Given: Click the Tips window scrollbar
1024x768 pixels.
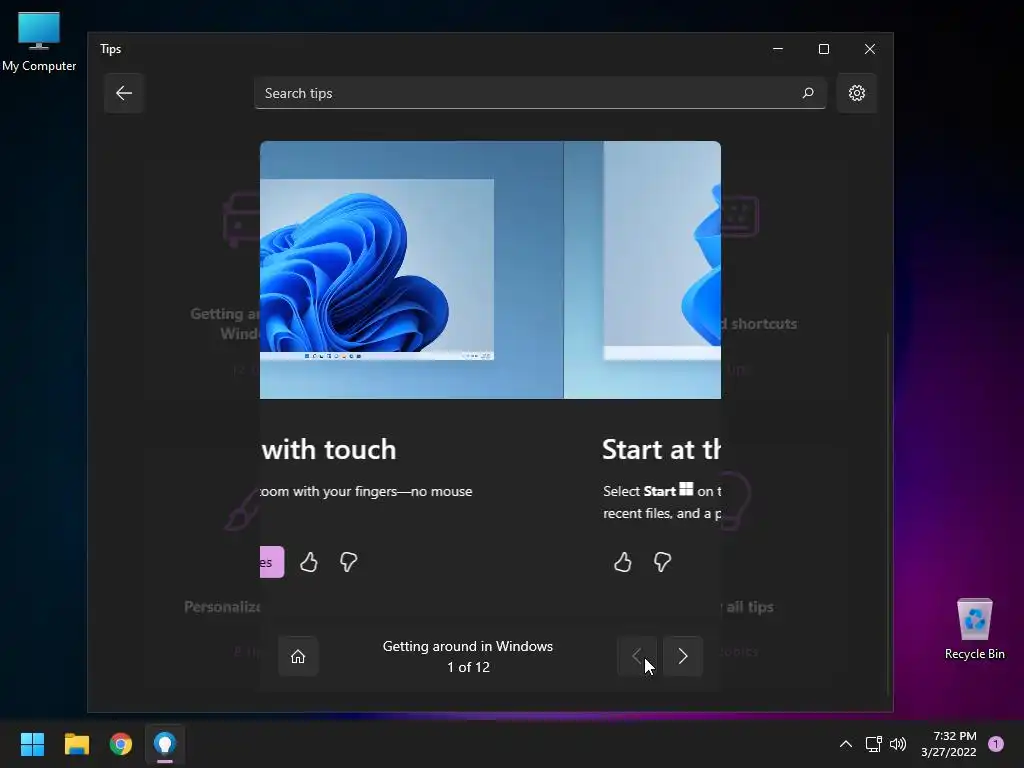Looking at the screenshot, I should 888,514.
